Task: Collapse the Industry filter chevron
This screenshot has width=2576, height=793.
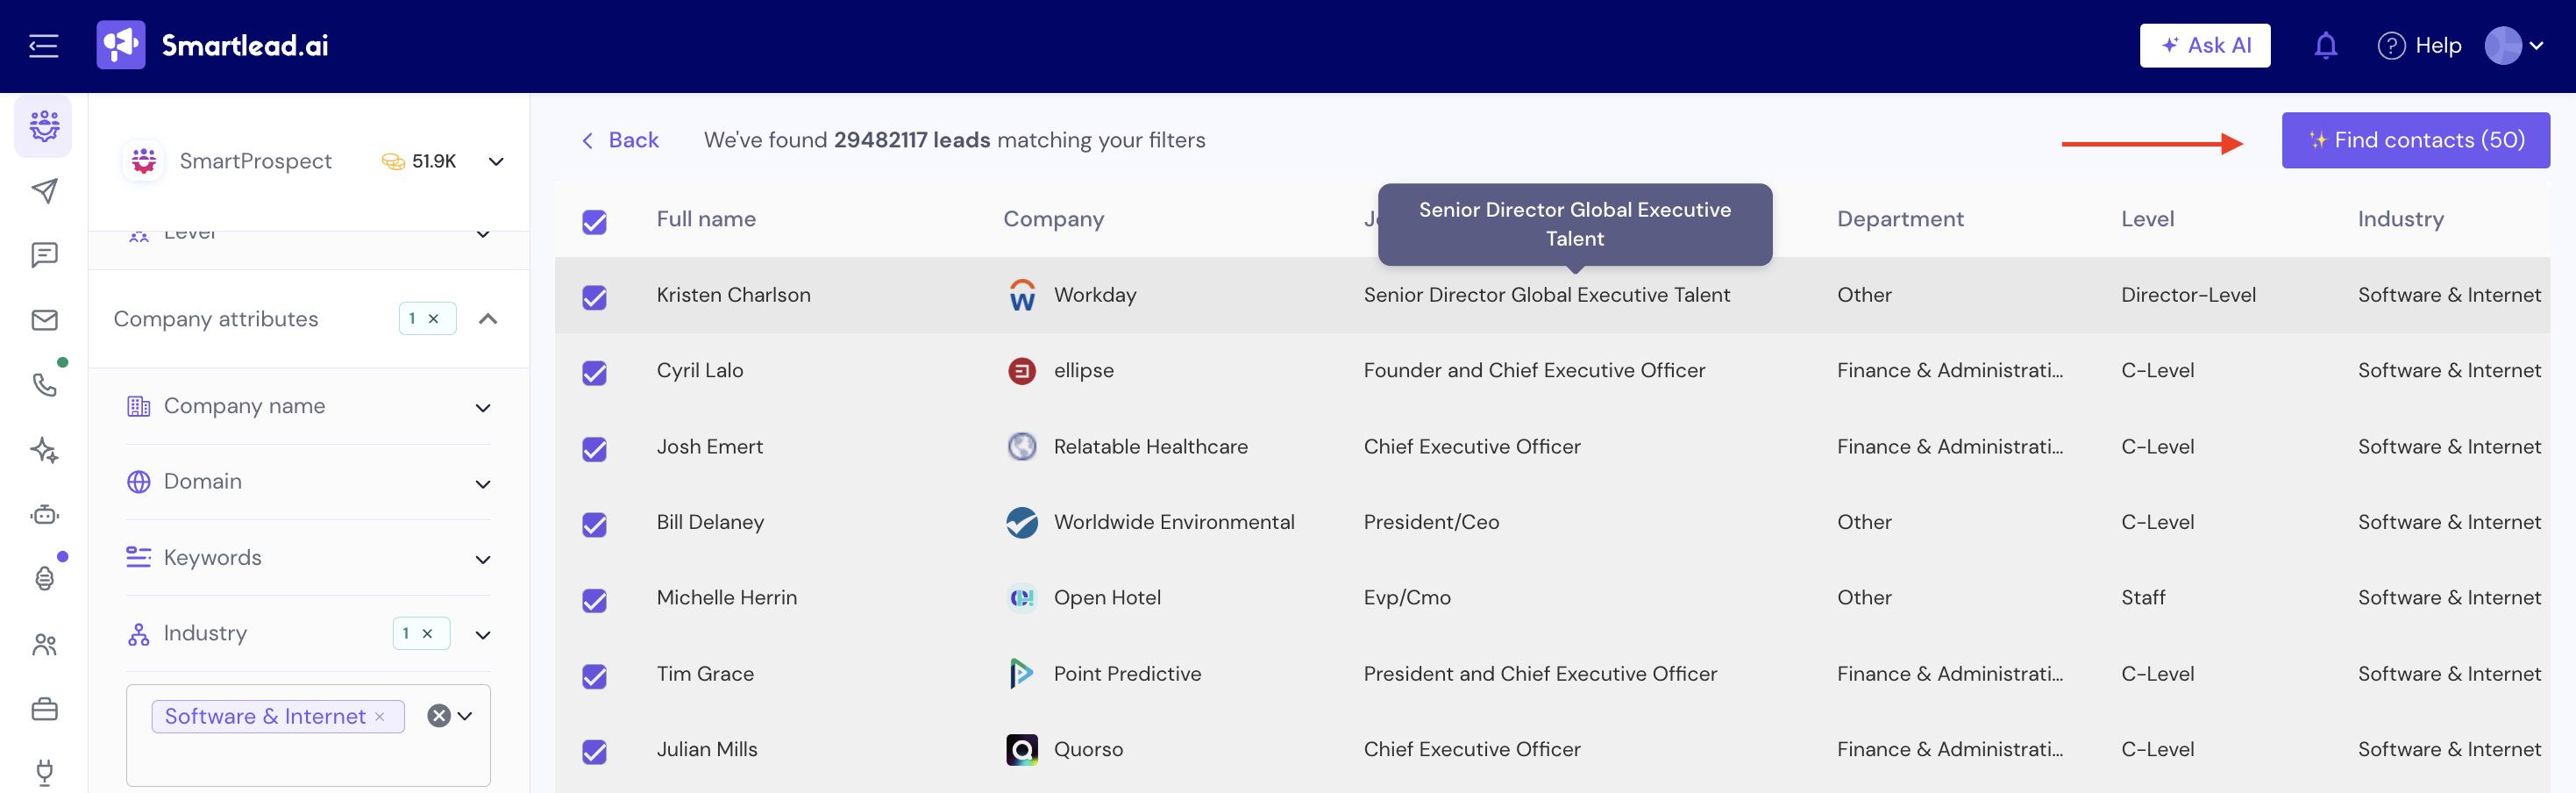Action: [483, 635]
